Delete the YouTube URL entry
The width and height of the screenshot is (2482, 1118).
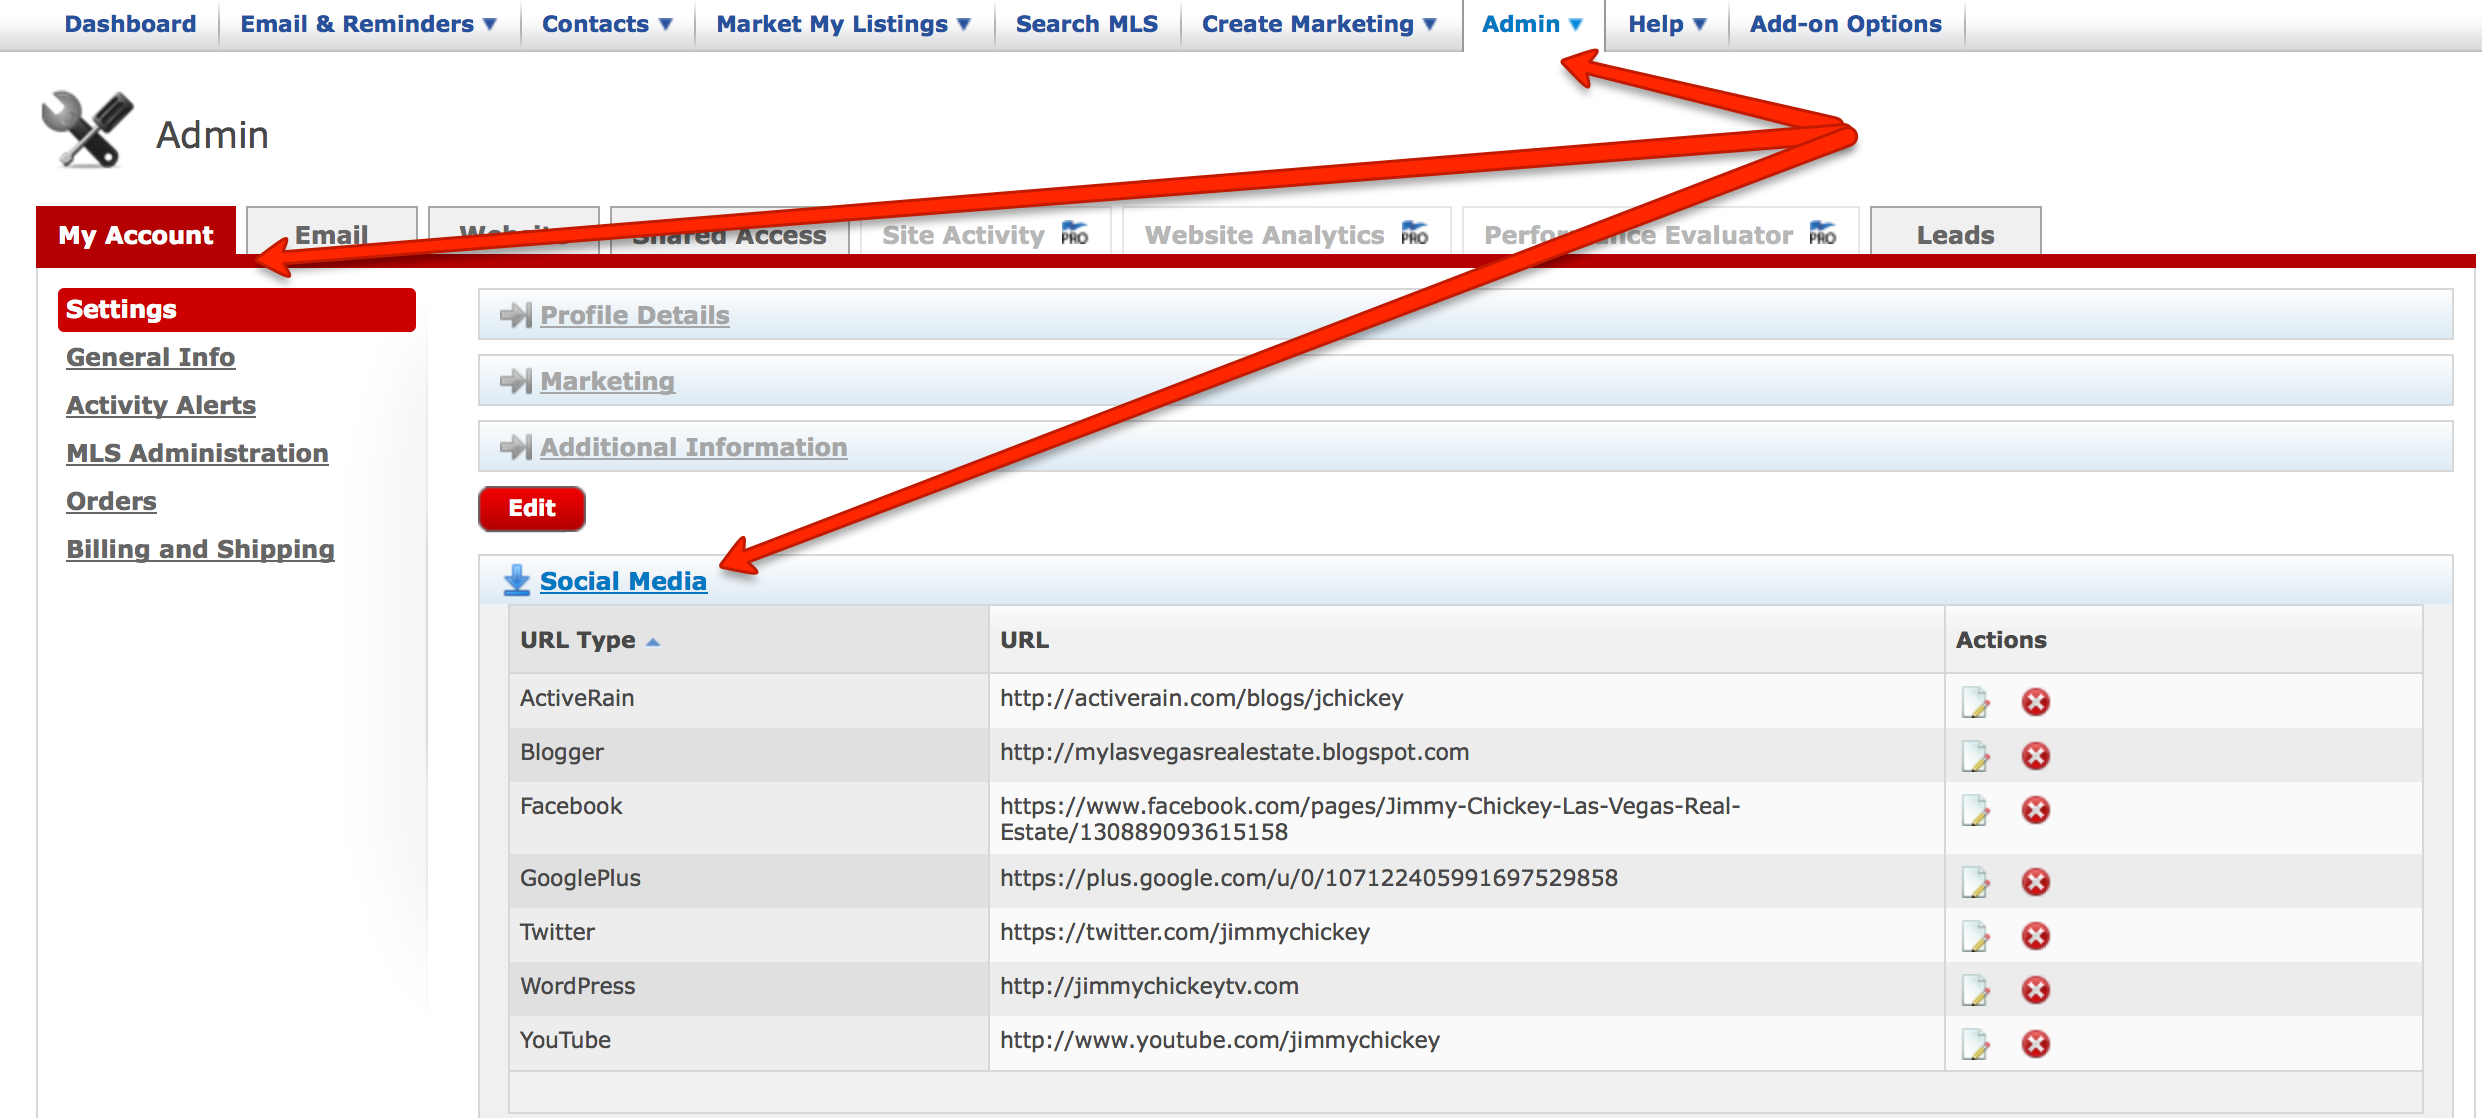coord(2035,1044)
